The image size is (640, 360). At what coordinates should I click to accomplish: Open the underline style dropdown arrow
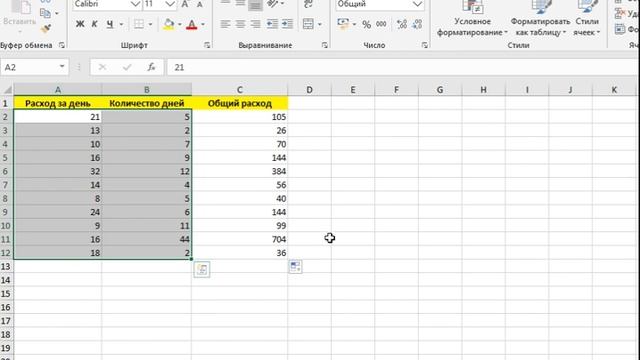pyautogui.click(x=121, y=24)
